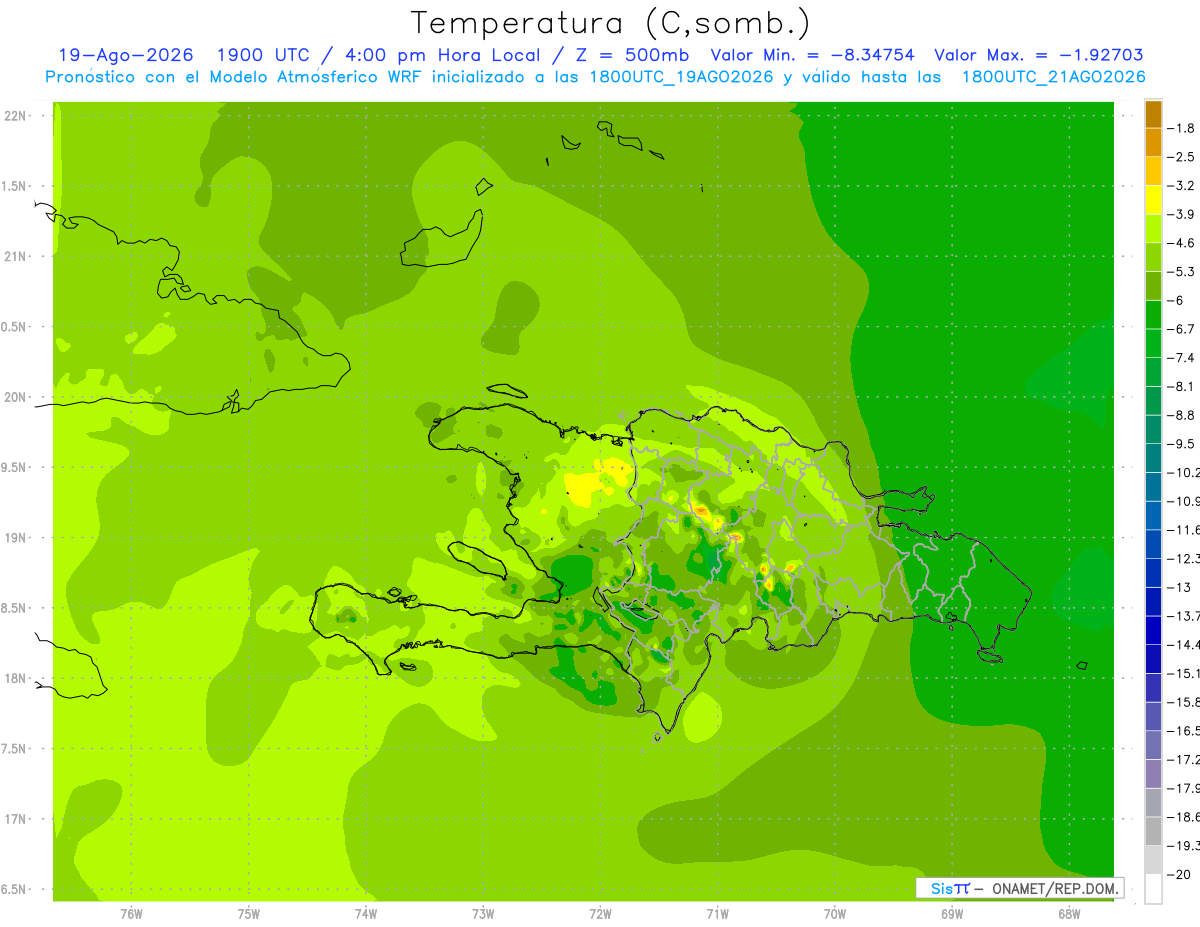Click the 'Valor Min. = -8.34754' text
Screen dimensions: 1200x927
(x=812, y=55)
